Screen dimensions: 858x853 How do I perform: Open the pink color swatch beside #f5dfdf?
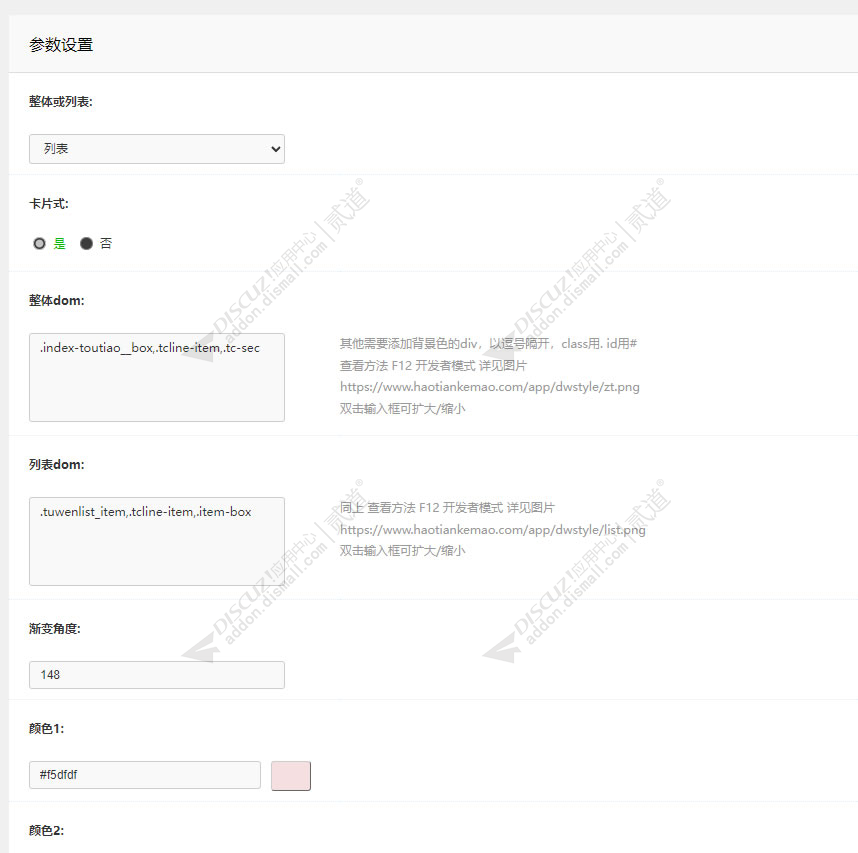click(x=291, y=775)
